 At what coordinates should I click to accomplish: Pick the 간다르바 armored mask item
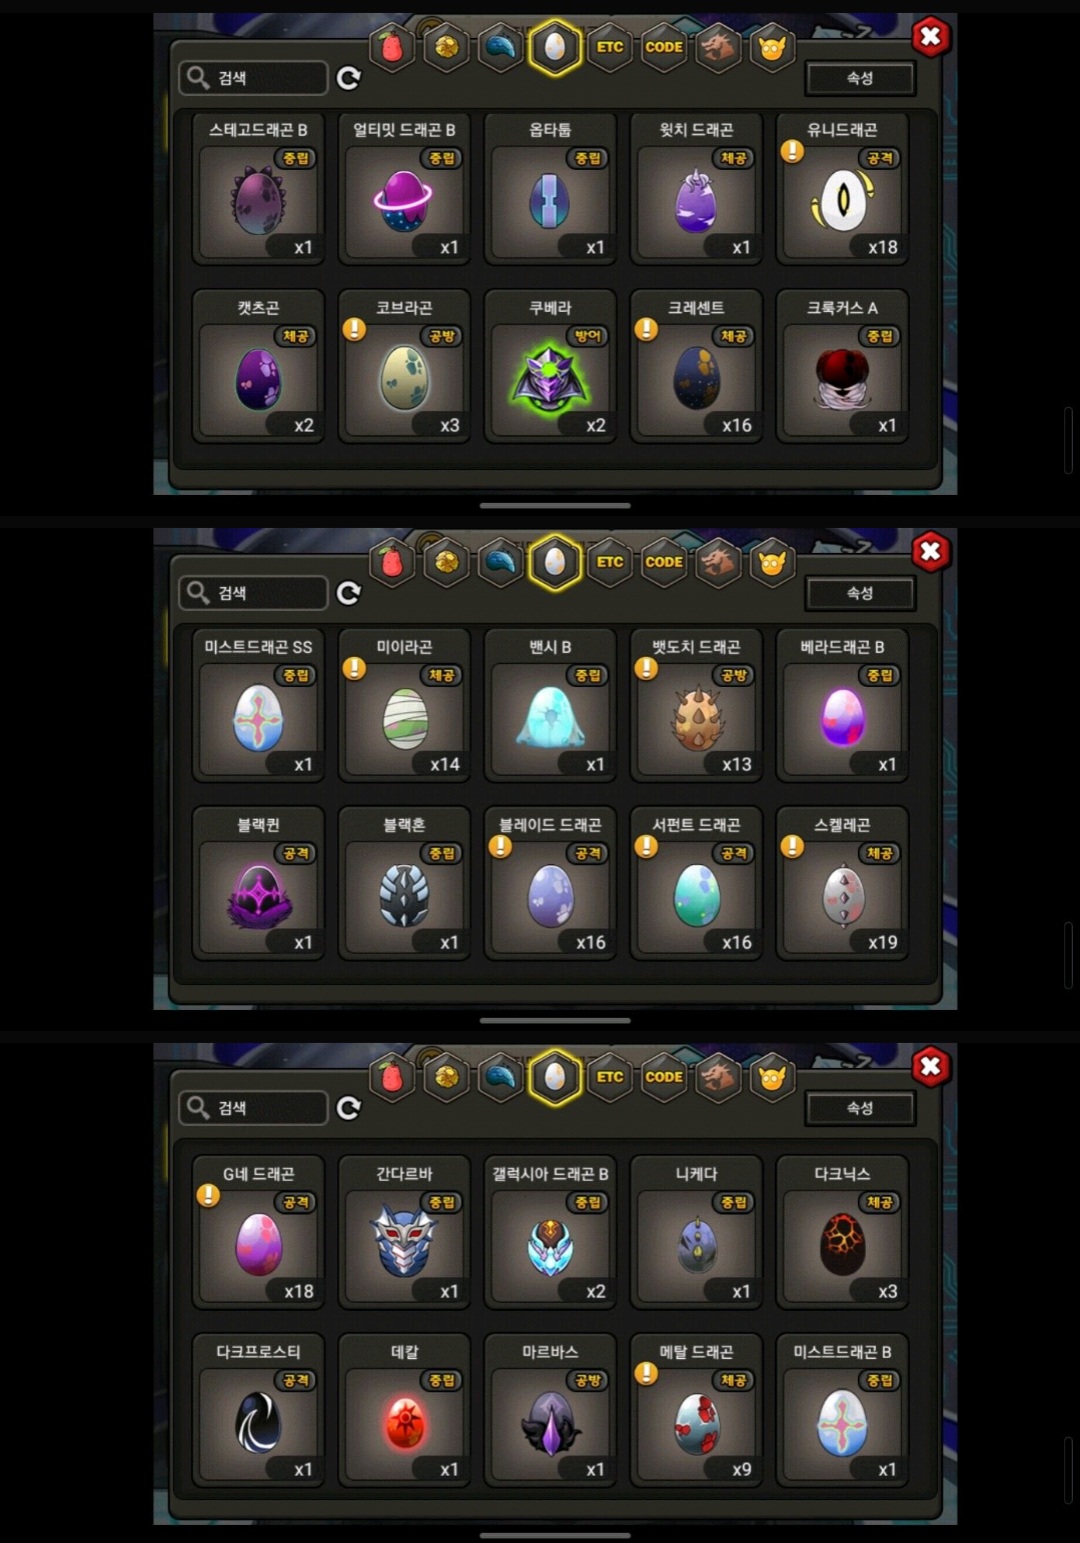(x=404, y=1233)
